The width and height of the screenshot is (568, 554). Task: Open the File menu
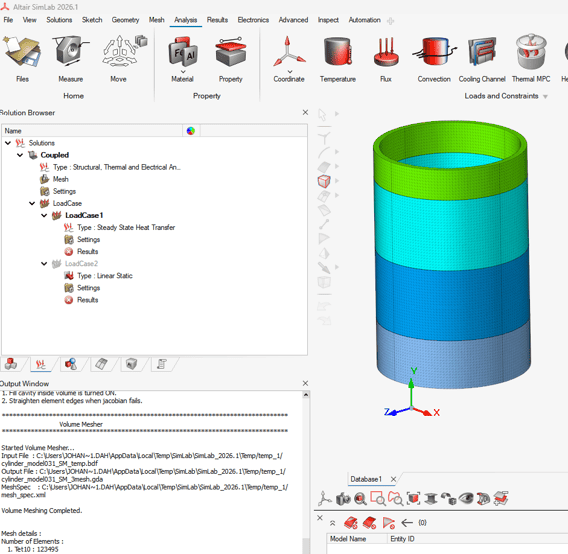pyautogui.click(x=8, y=20)
